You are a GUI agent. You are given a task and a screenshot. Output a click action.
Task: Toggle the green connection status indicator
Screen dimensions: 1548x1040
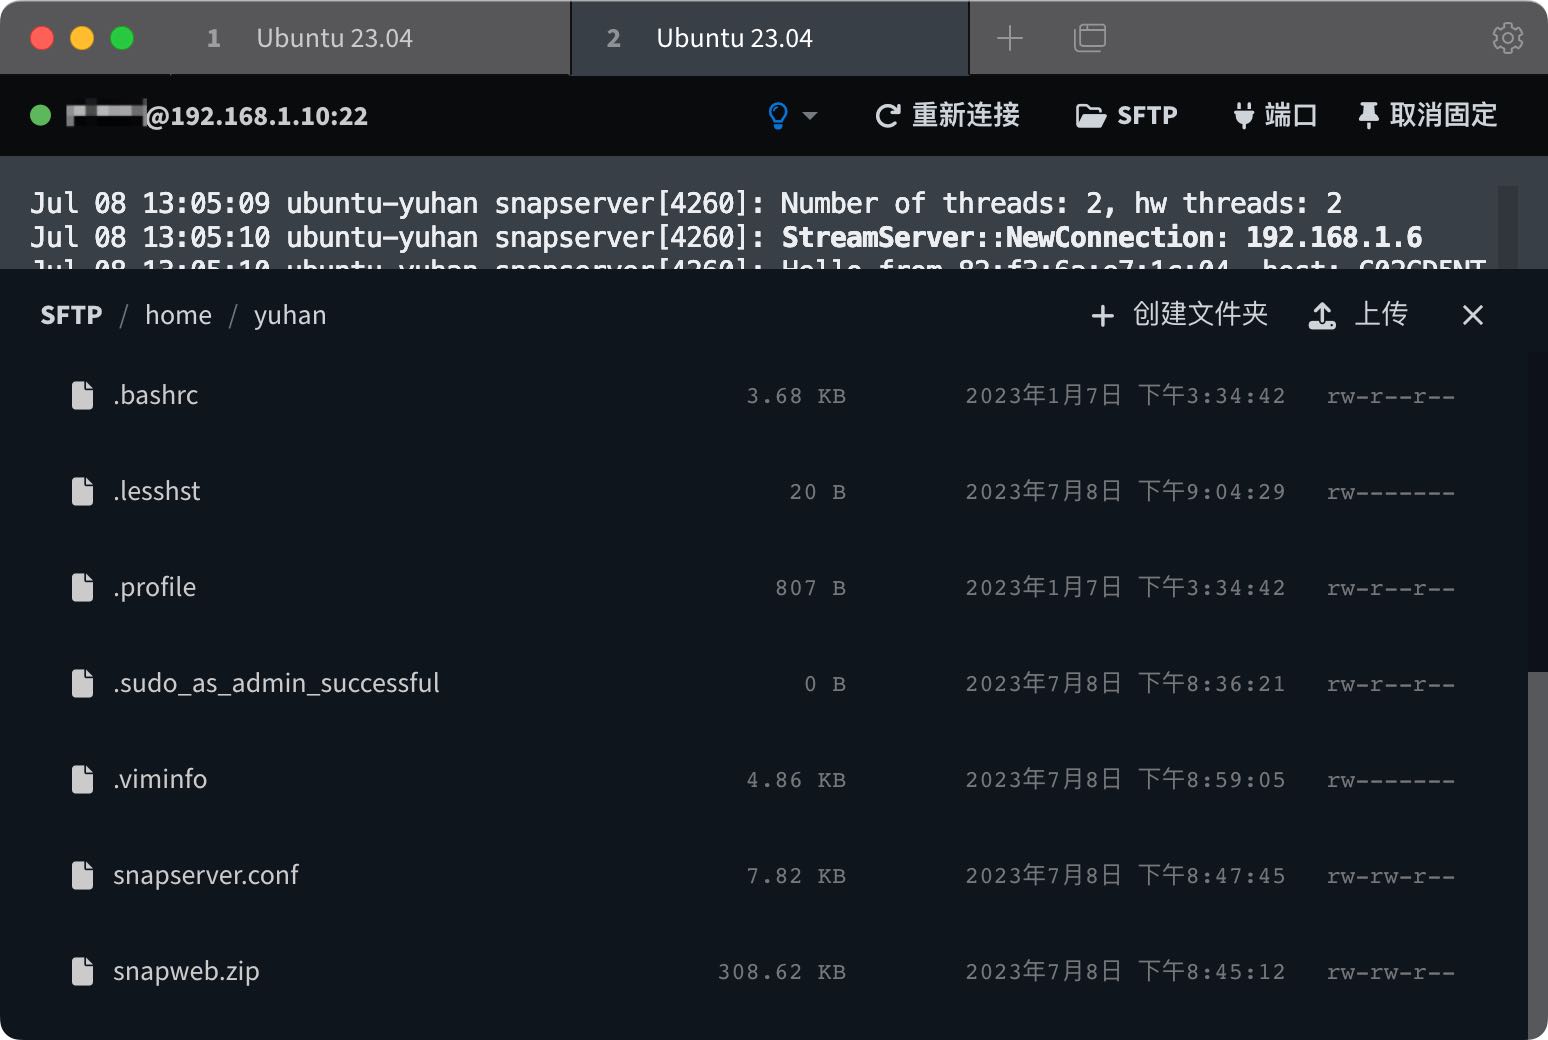(40, 115)
